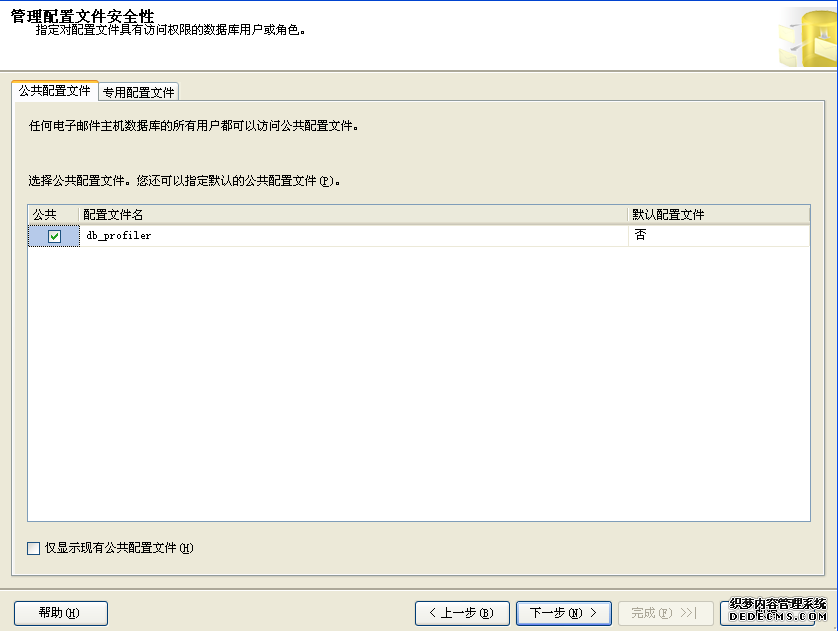Image resolution: width=838 pixels, height=631 pixels.
Task: Enable 仅显示现有公共配置文件 checkbox
Action: click(34, 548)
